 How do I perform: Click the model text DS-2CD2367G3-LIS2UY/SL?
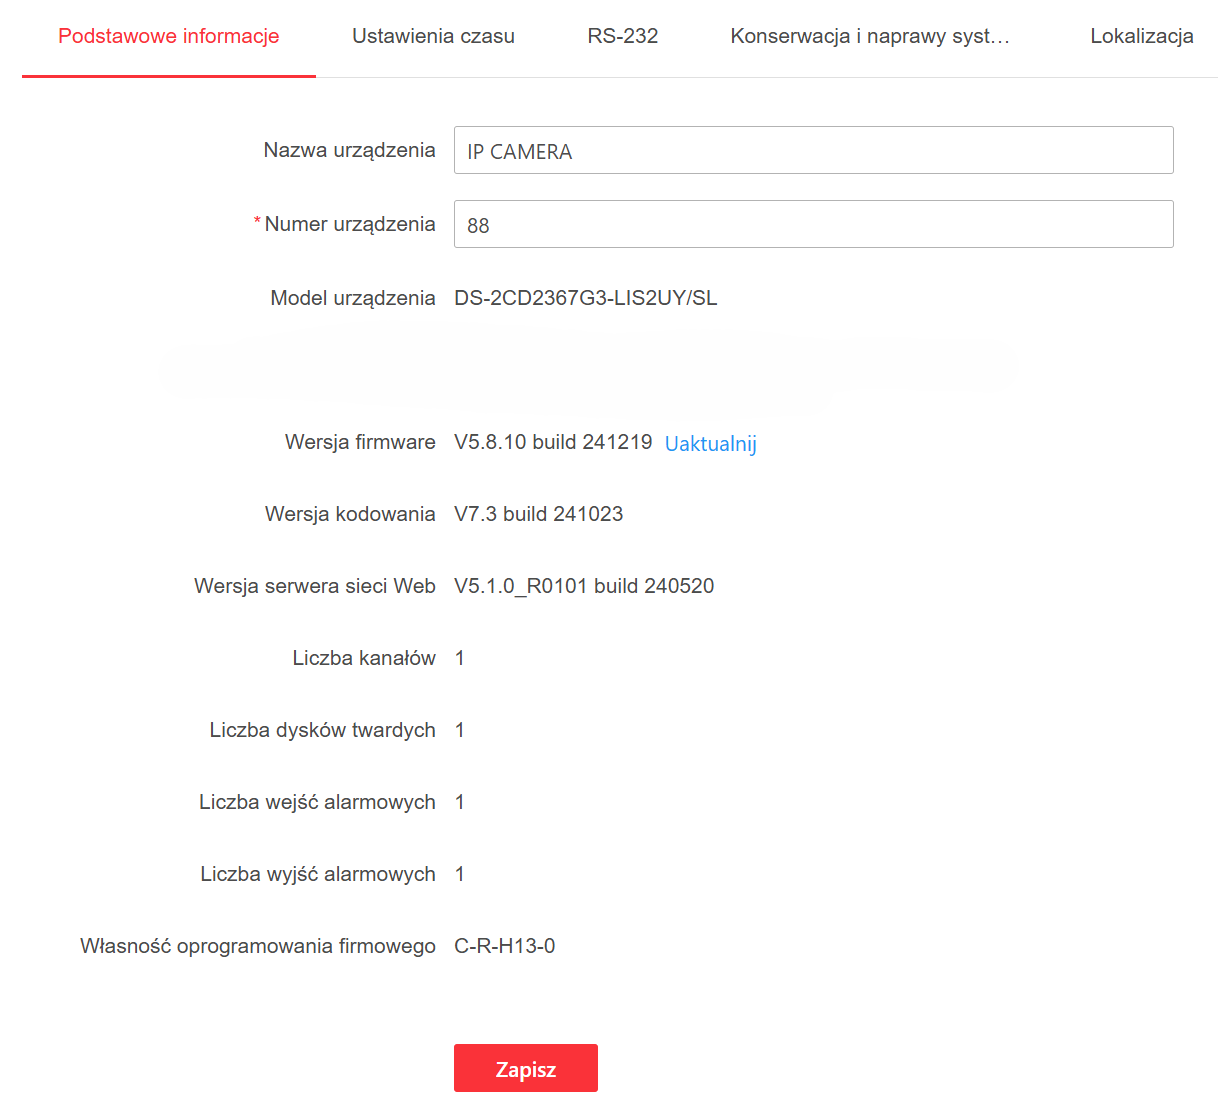click(585, 299)
